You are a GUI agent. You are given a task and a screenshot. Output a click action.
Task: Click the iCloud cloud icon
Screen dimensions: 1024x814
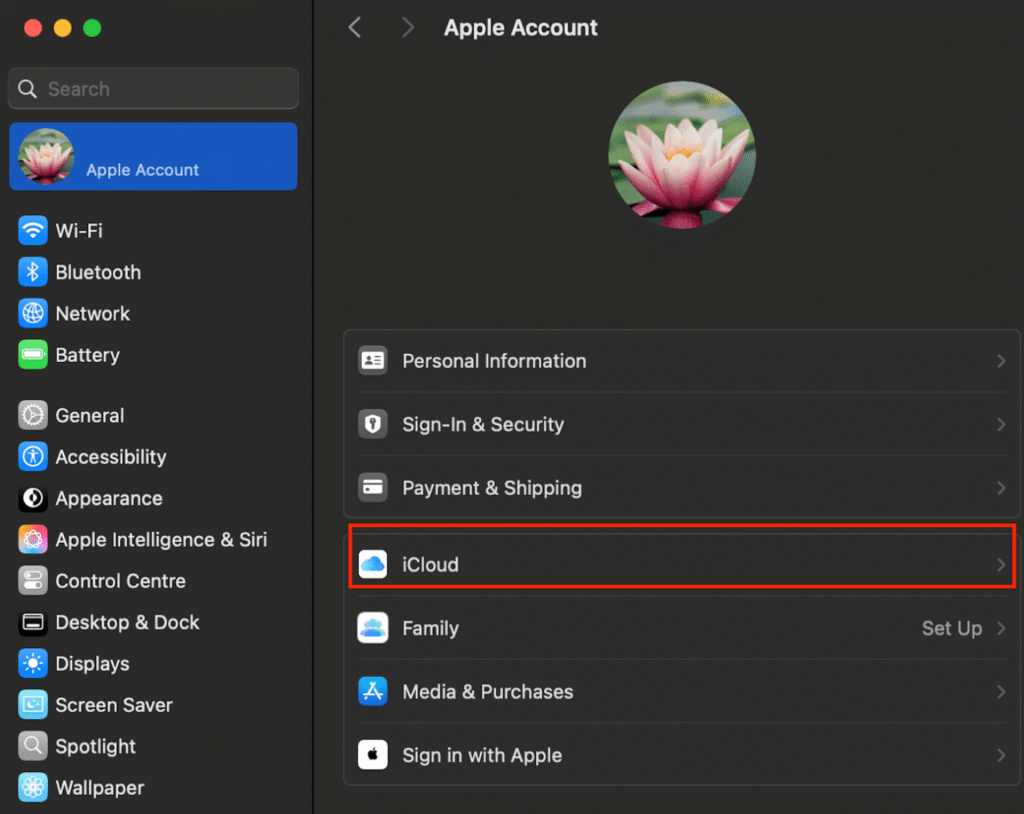pos(373,564)
